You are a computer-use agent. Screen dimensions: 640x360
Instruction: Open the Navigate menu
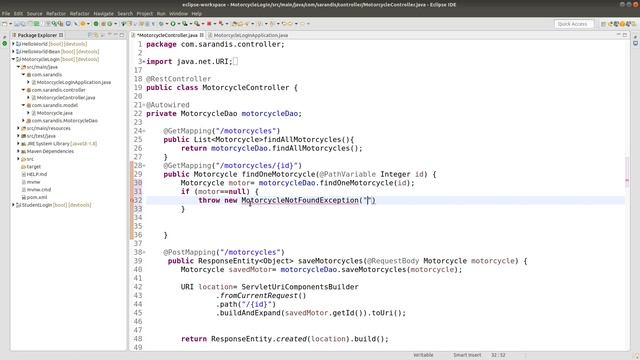point(103,13)
